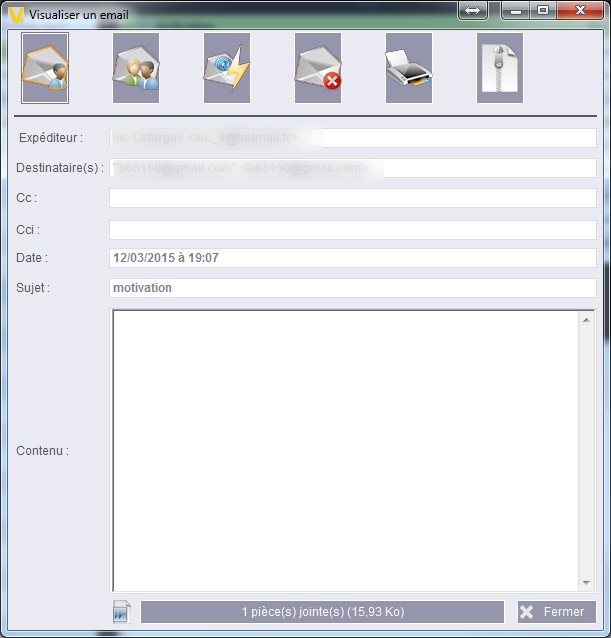Screen dimensions: 611x638
Task: Click the reply to sender envelope icon
Action: (x=45, y=68)
